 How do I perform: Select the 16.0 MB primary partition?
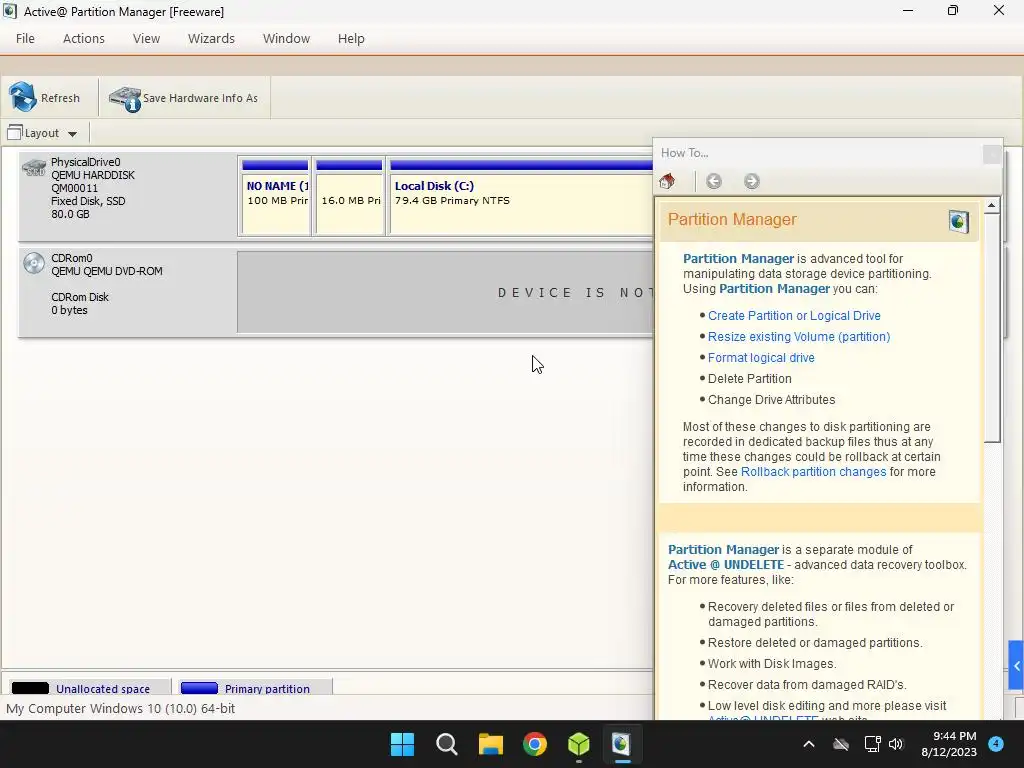click(x=349, y=196)
